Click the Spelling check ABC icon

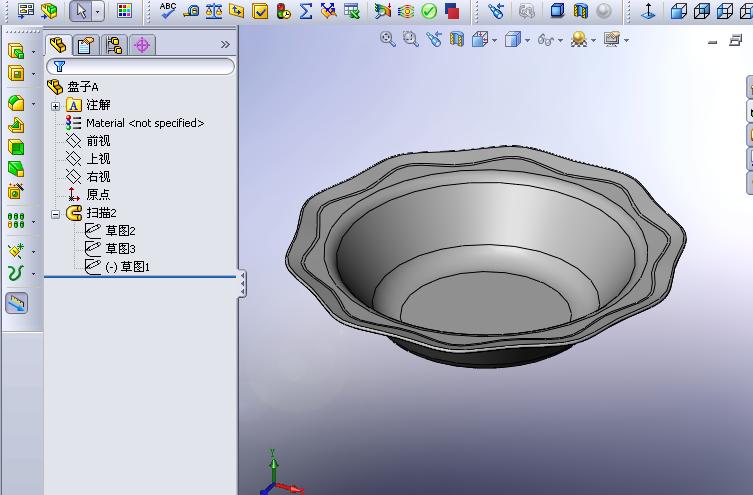pyautogui.click(x=167, y=10)
